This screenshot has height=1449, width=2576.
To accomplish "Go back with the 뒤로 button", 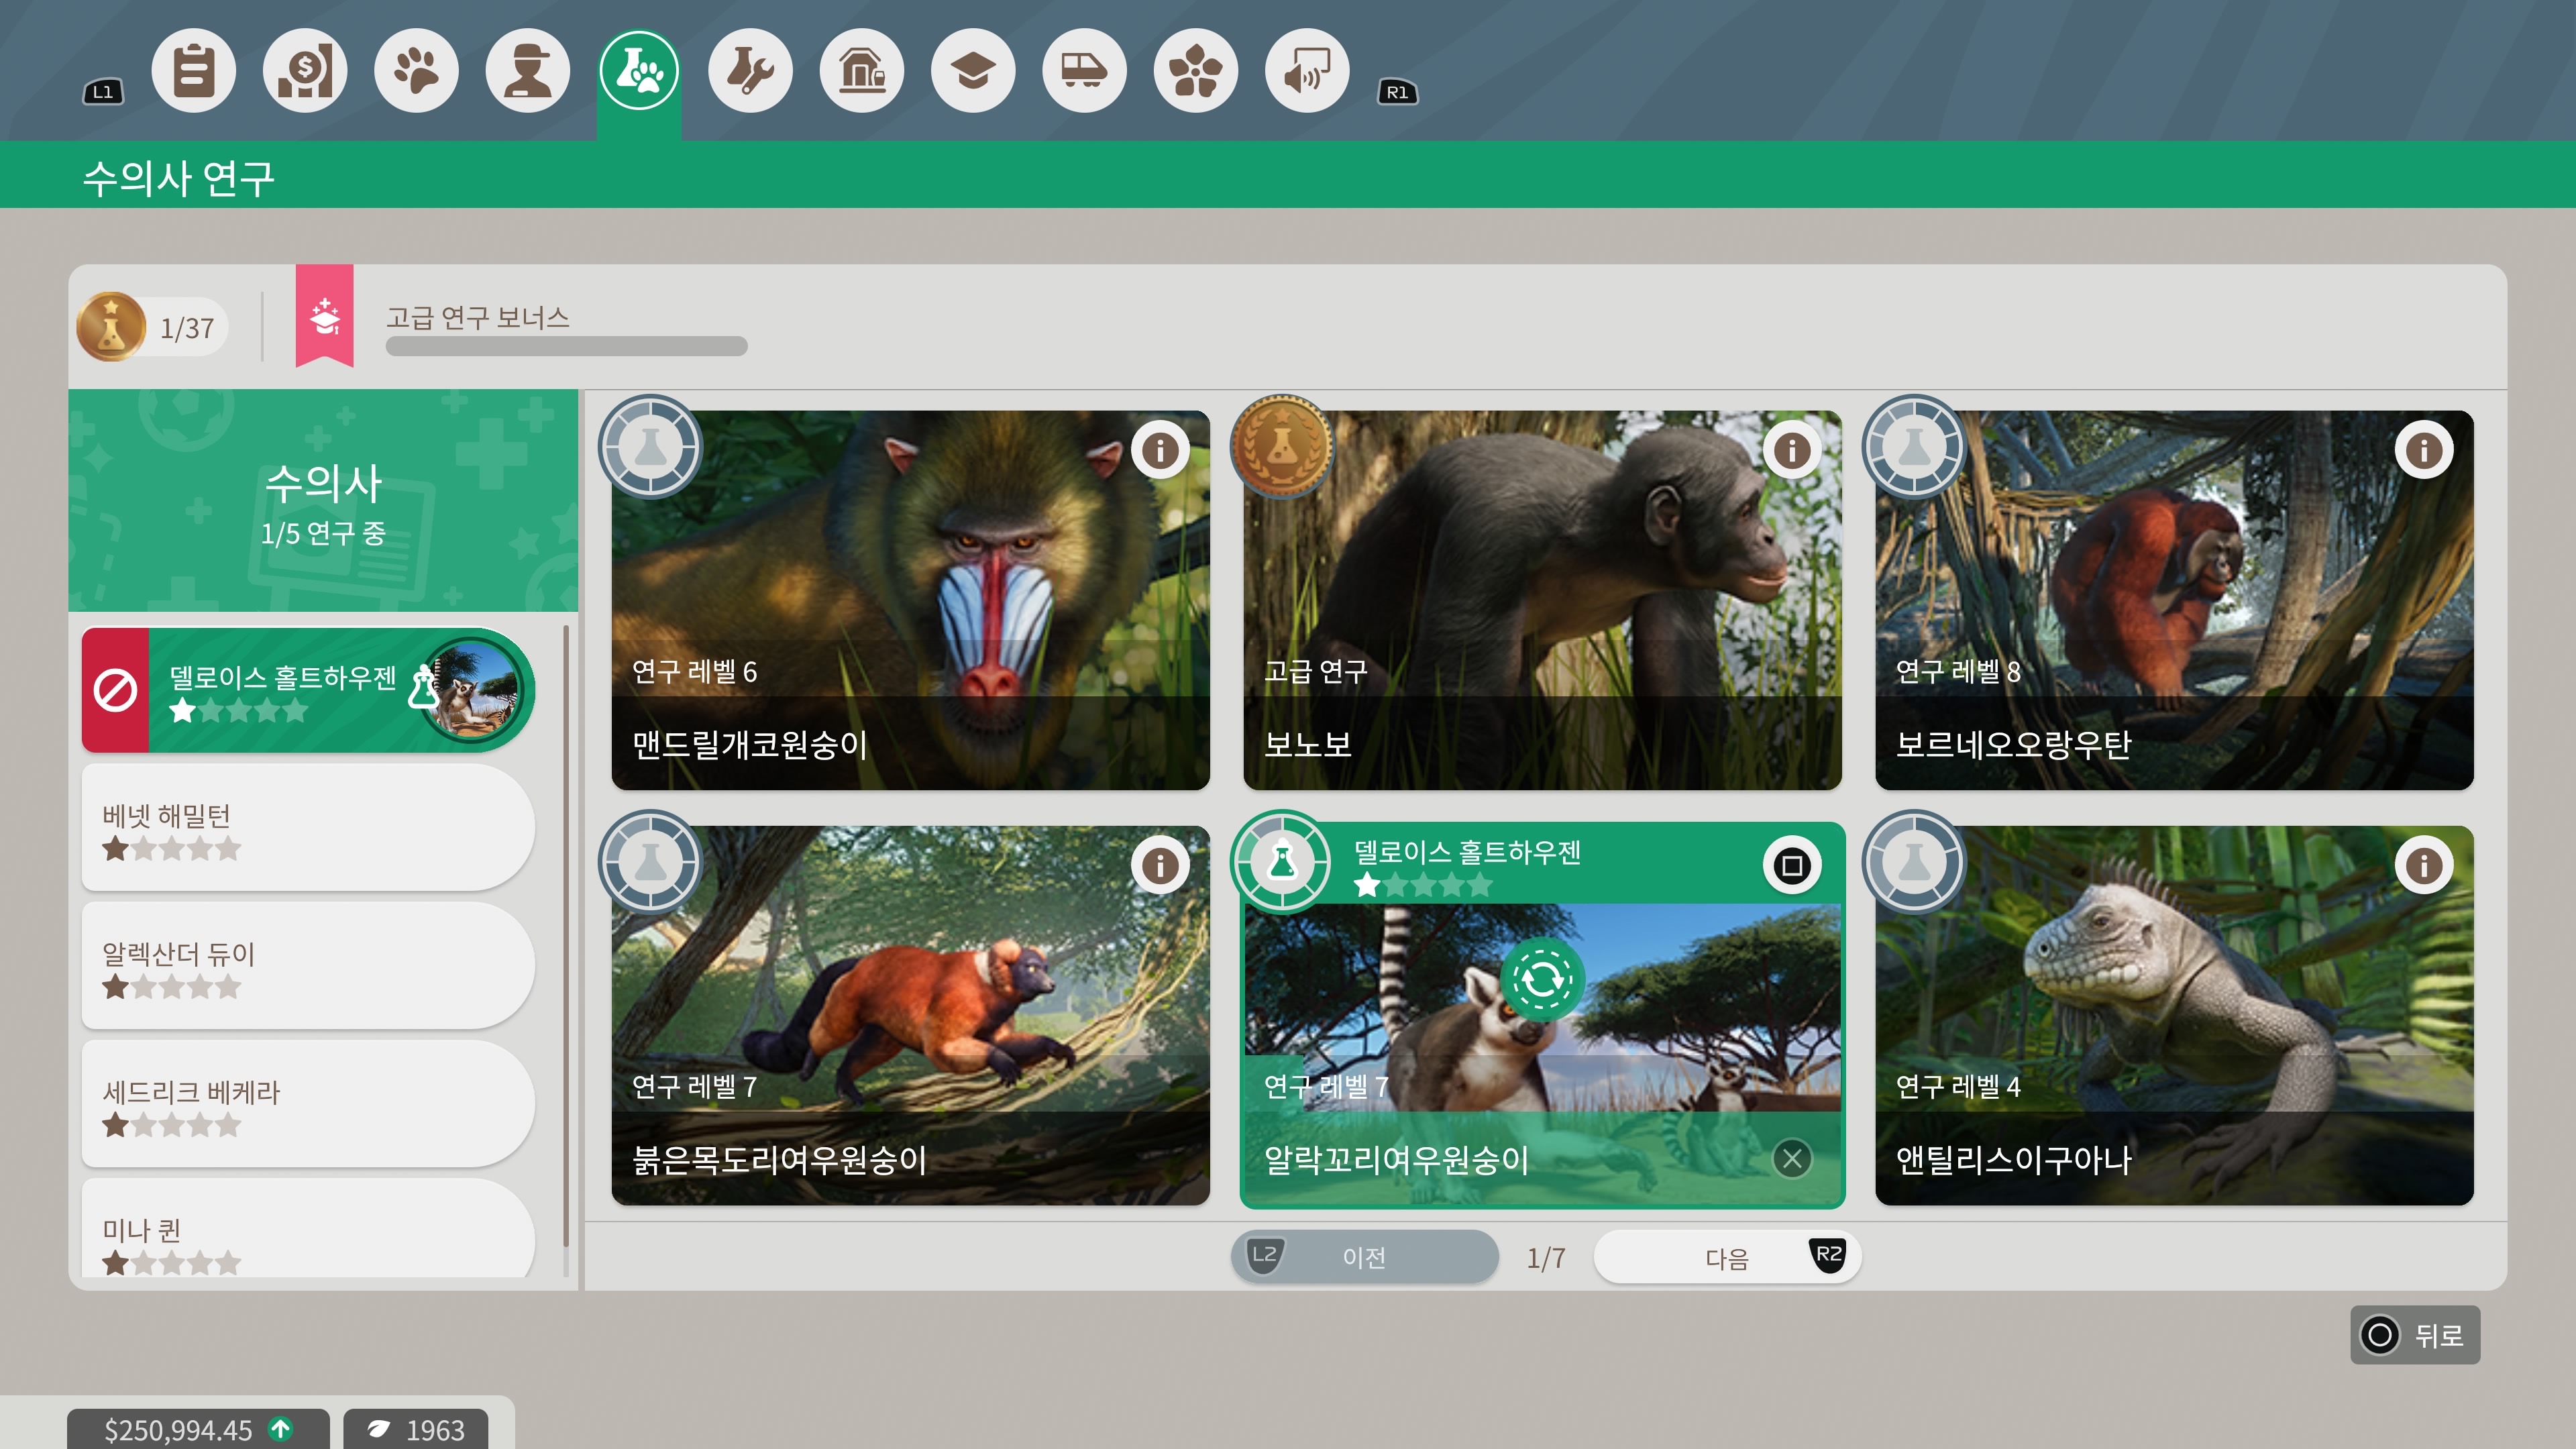I will point(2415,1335).
